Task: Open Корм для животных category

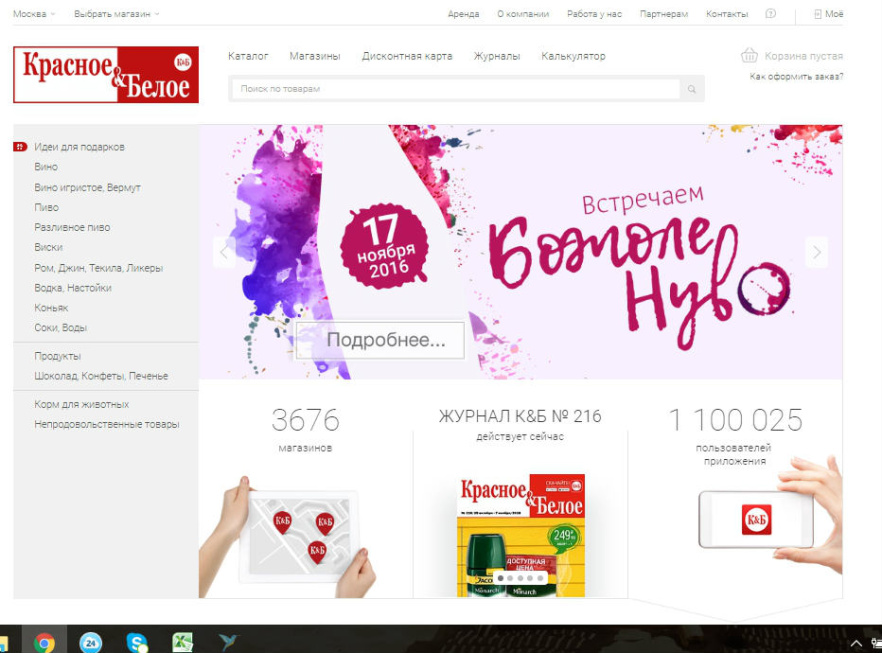Action: [x=82, y=404]
